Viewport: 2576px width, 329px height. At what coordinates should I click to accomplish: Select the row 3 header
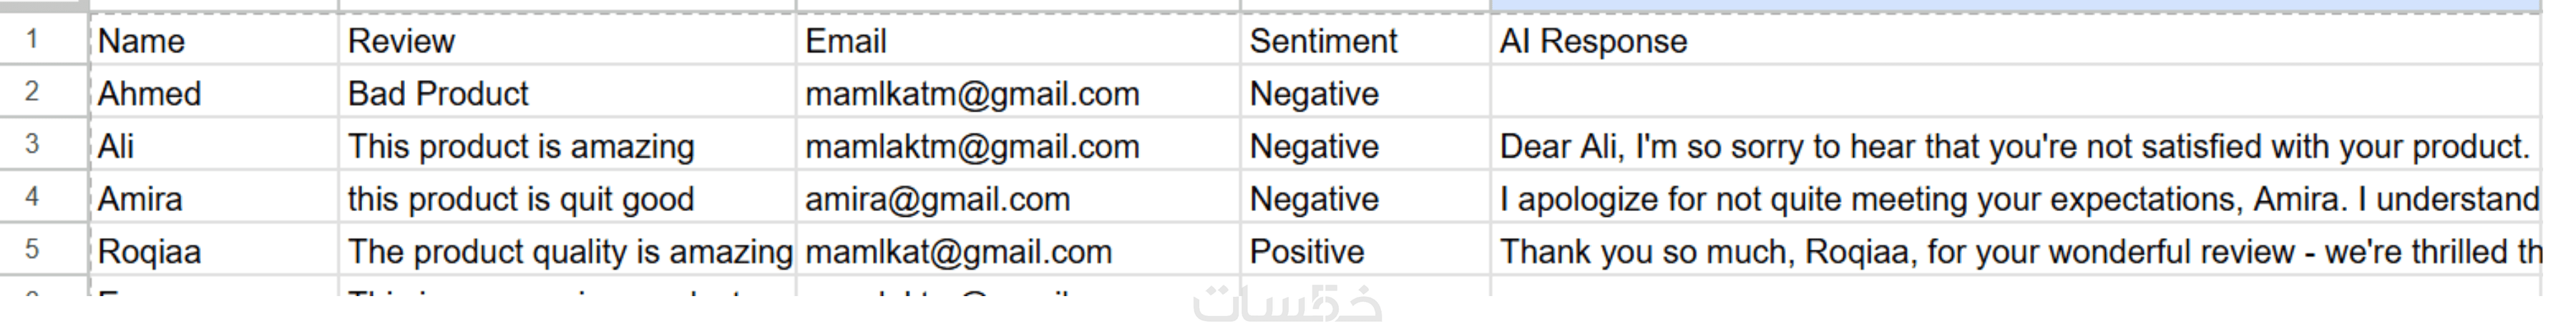33,145
